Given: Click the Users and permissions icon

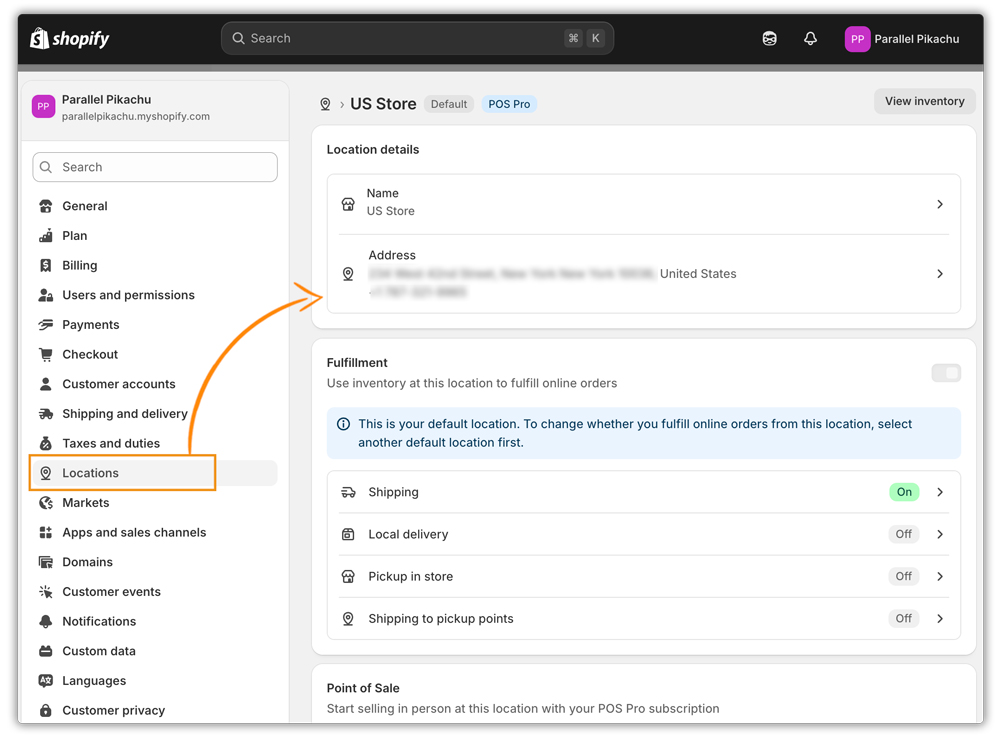Looking at the screenshot, I should click(46, 295).
